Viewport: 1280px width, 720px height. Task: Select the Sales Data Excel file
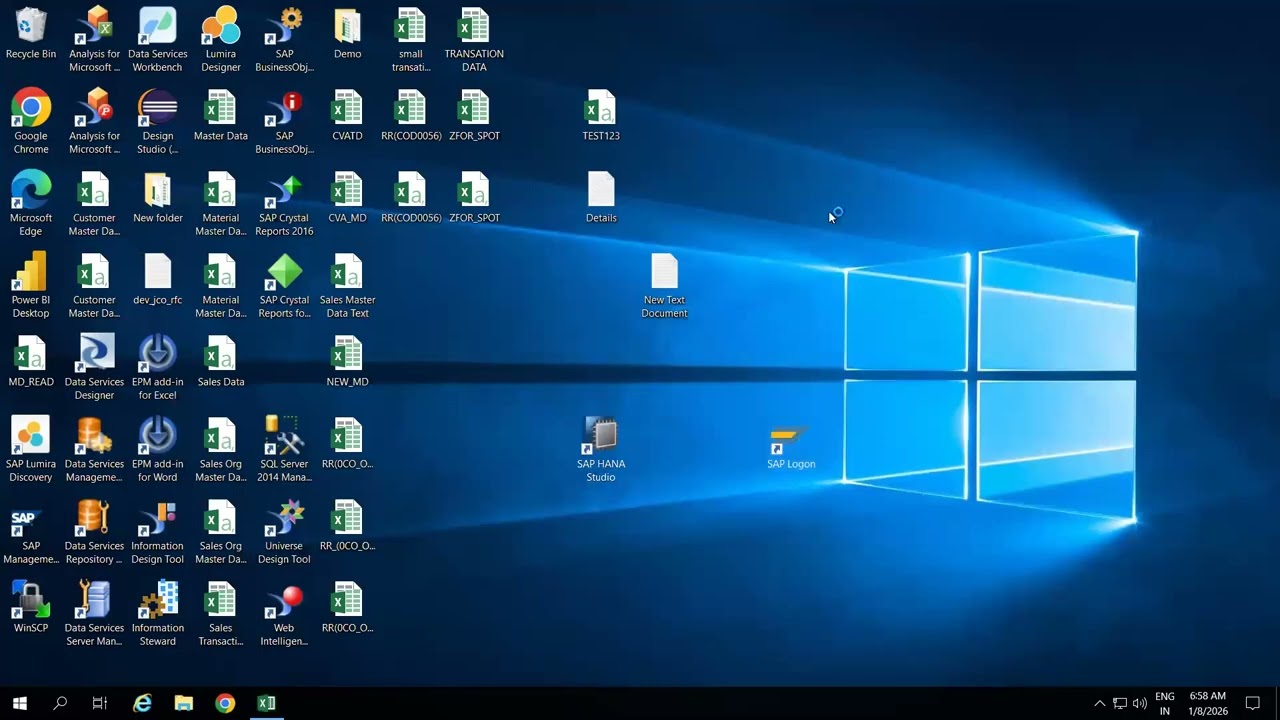(221, 362)
